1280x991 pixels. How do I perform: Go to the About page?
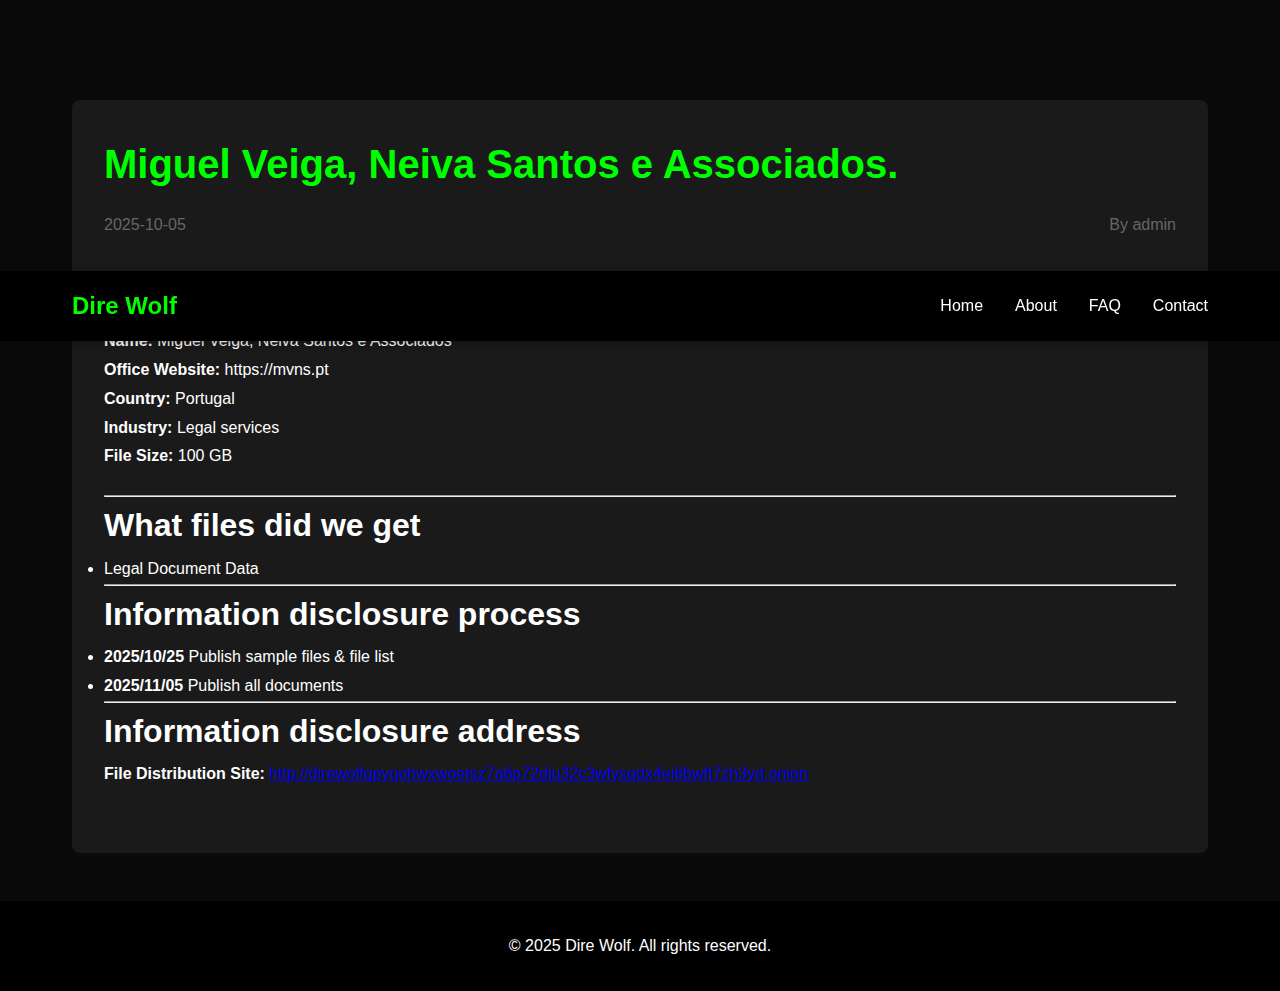coord(1035,306)
